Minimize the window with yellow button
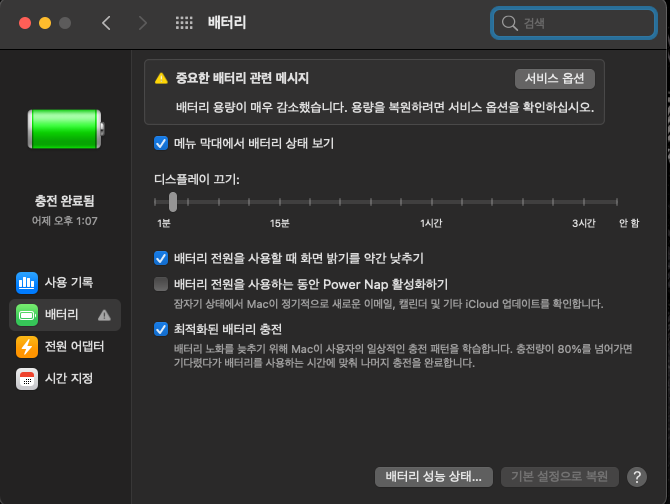Viewport: 670px width, 504px height. click(45, 23)
